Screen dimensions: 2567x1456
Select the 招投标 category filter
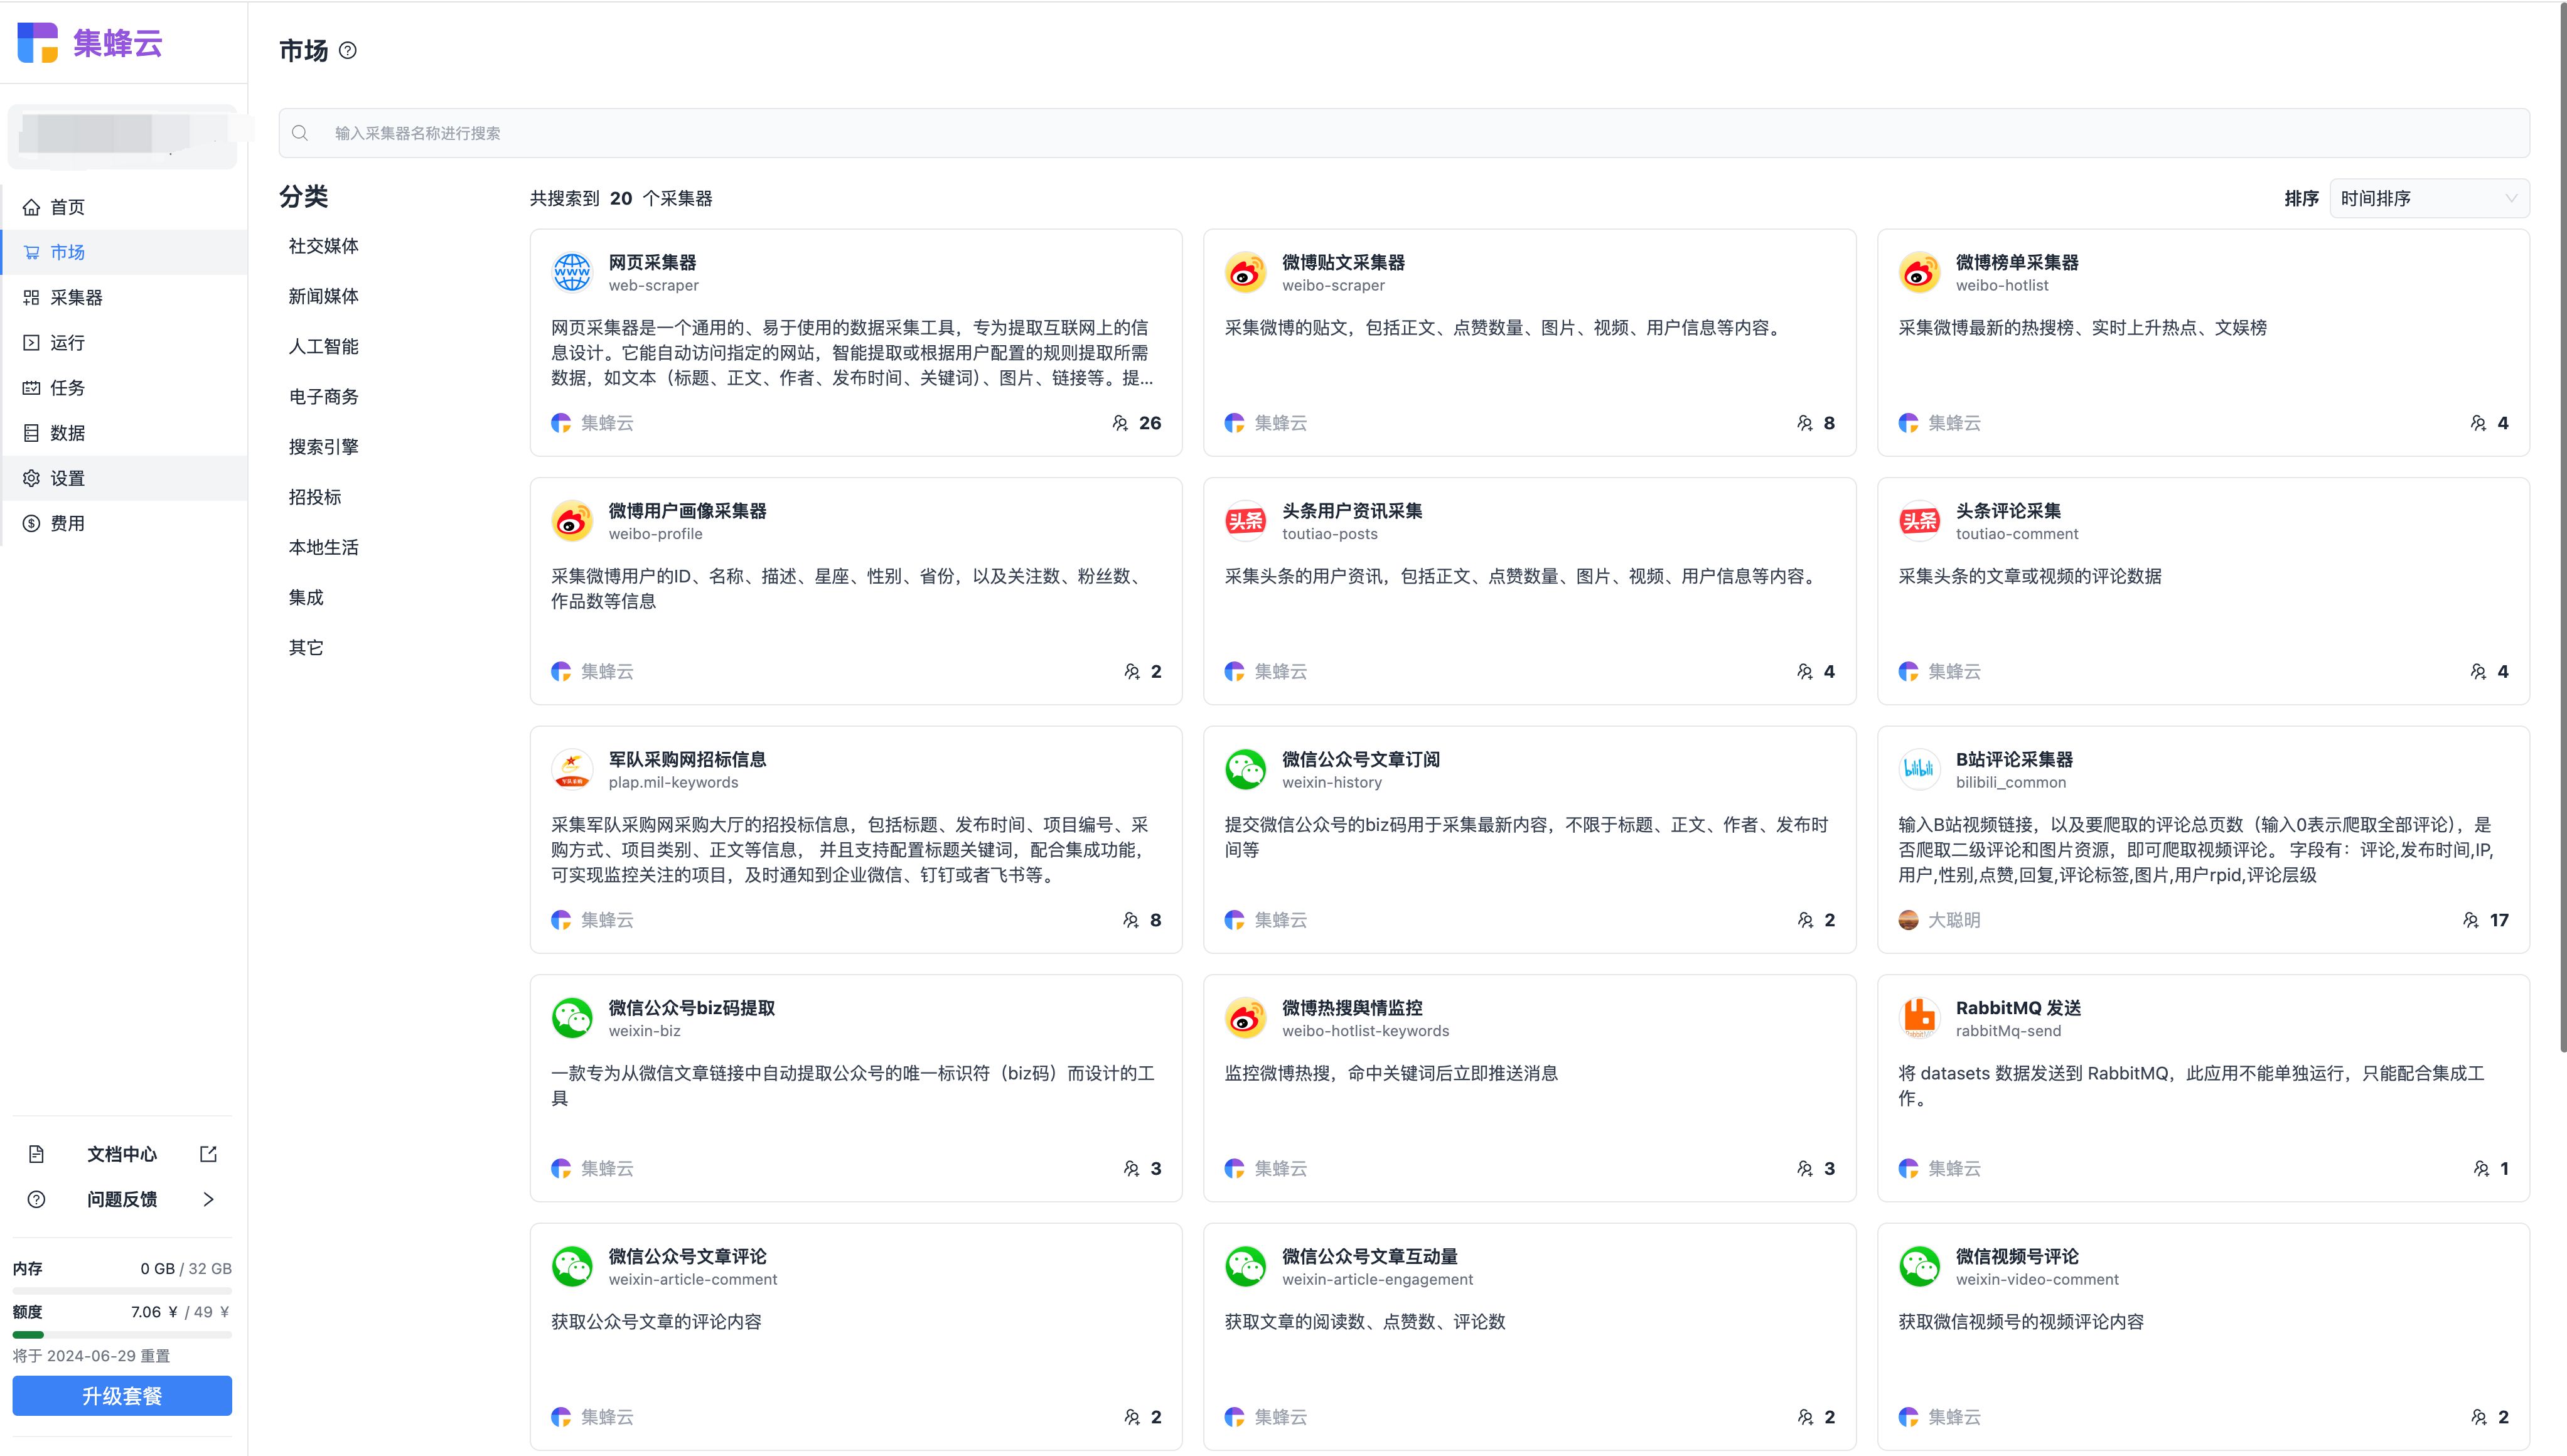coord(315,497)
